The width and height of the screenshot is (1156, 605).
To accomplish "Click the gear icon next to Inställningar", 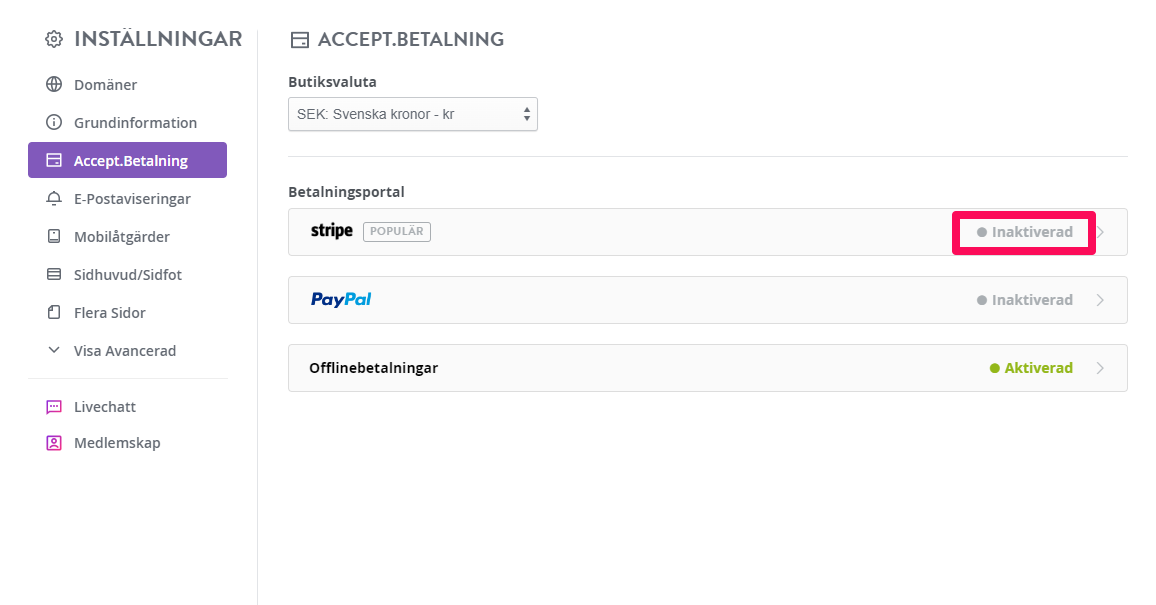I will (54, 39).
